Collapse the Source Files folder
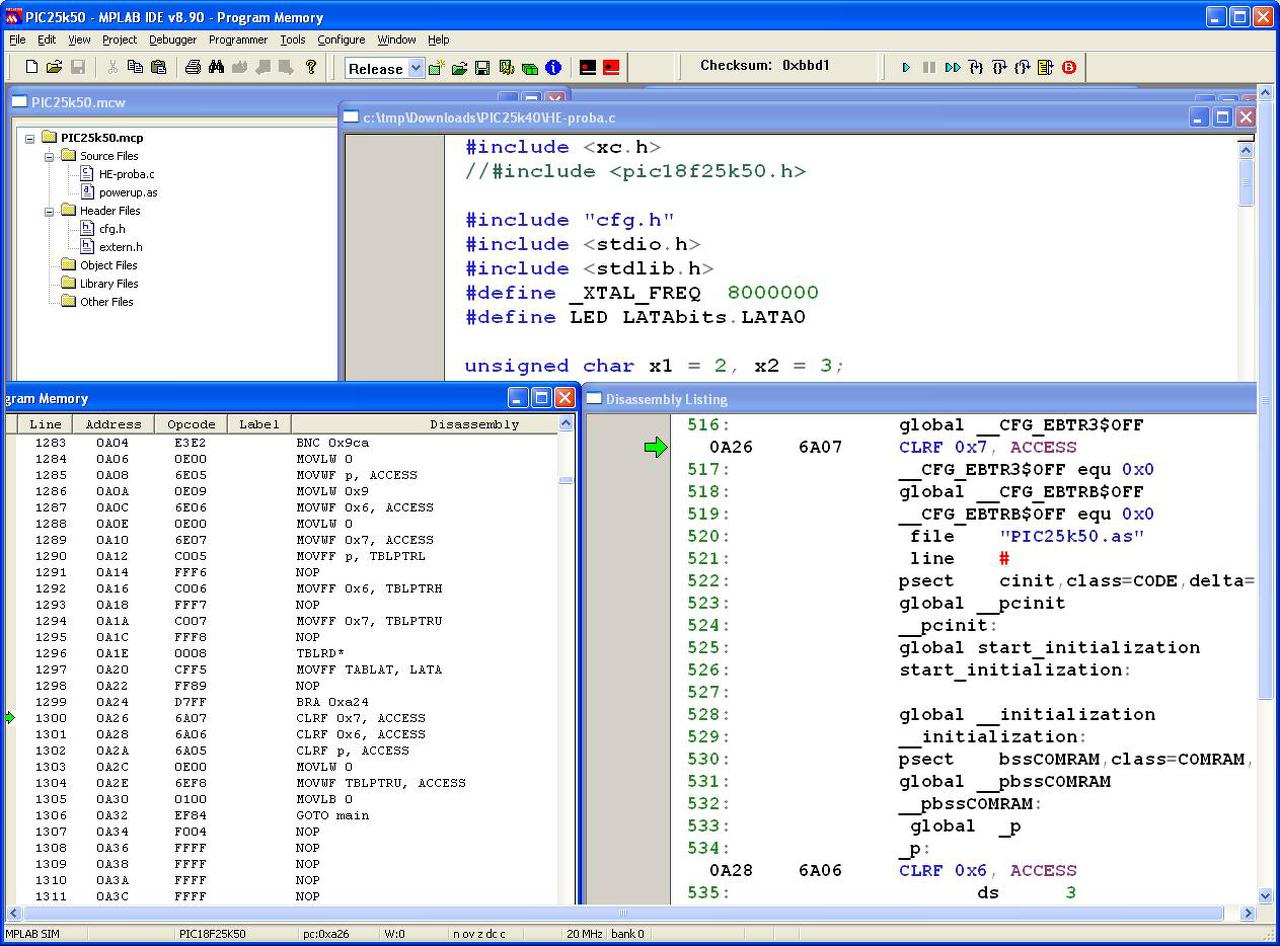 pos(49,156)
